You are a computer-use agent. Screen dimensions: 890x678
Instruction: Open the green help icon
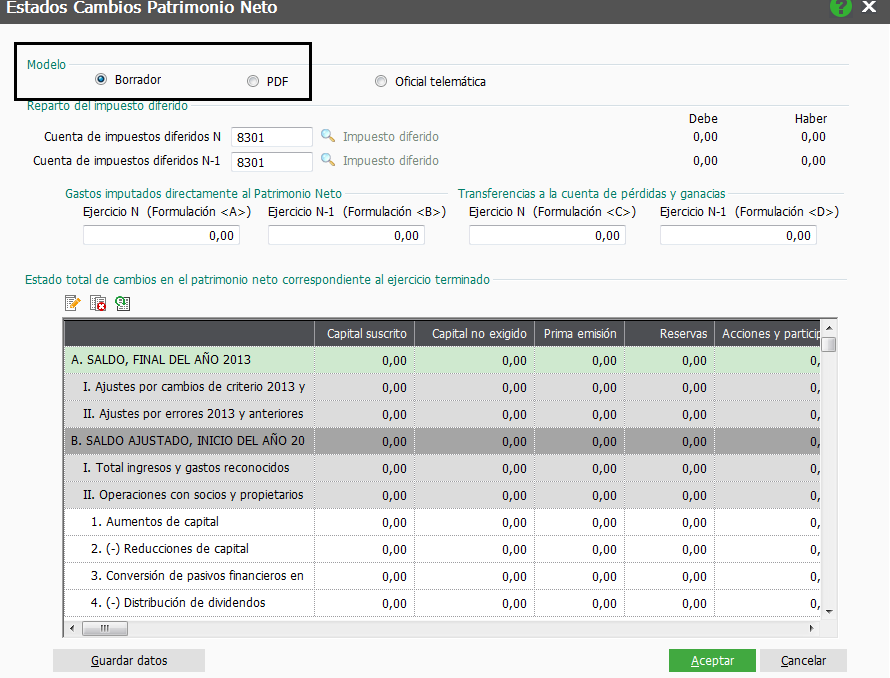pyautogui.click(x=840, y=7)
